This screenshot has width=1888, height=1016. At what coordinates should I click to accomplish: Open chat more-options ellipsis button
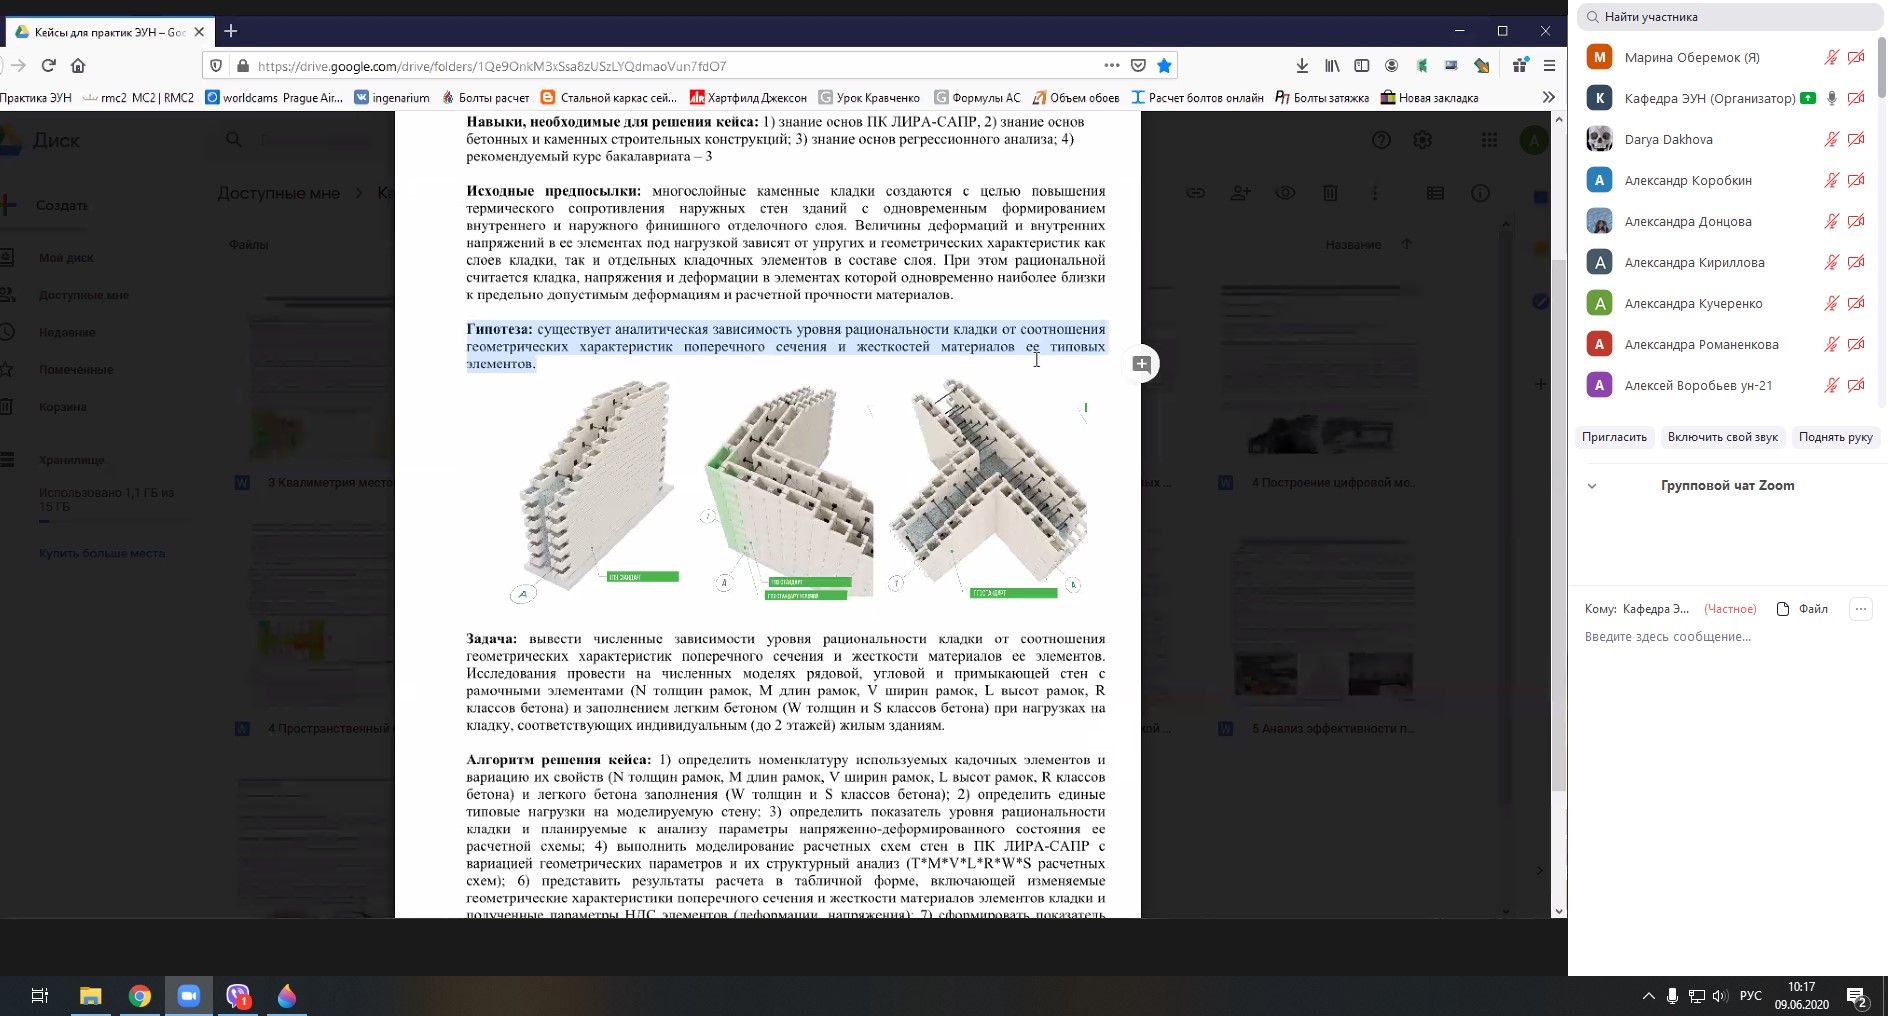pos(1860,609)
